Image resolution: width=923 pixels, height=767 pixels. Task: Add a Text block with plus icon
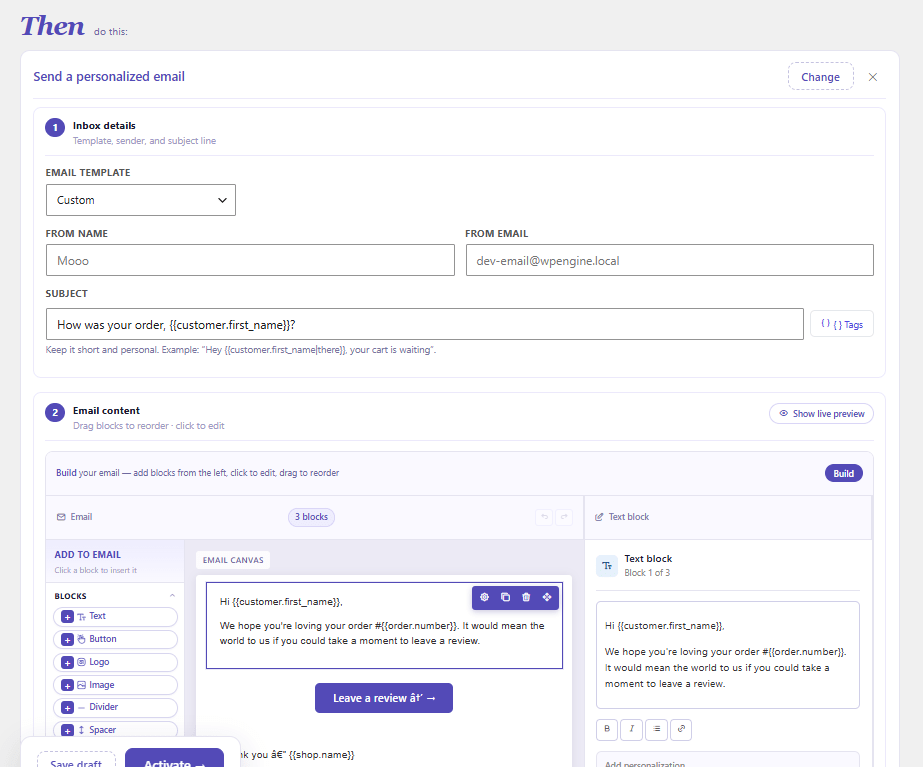point(68,617)
